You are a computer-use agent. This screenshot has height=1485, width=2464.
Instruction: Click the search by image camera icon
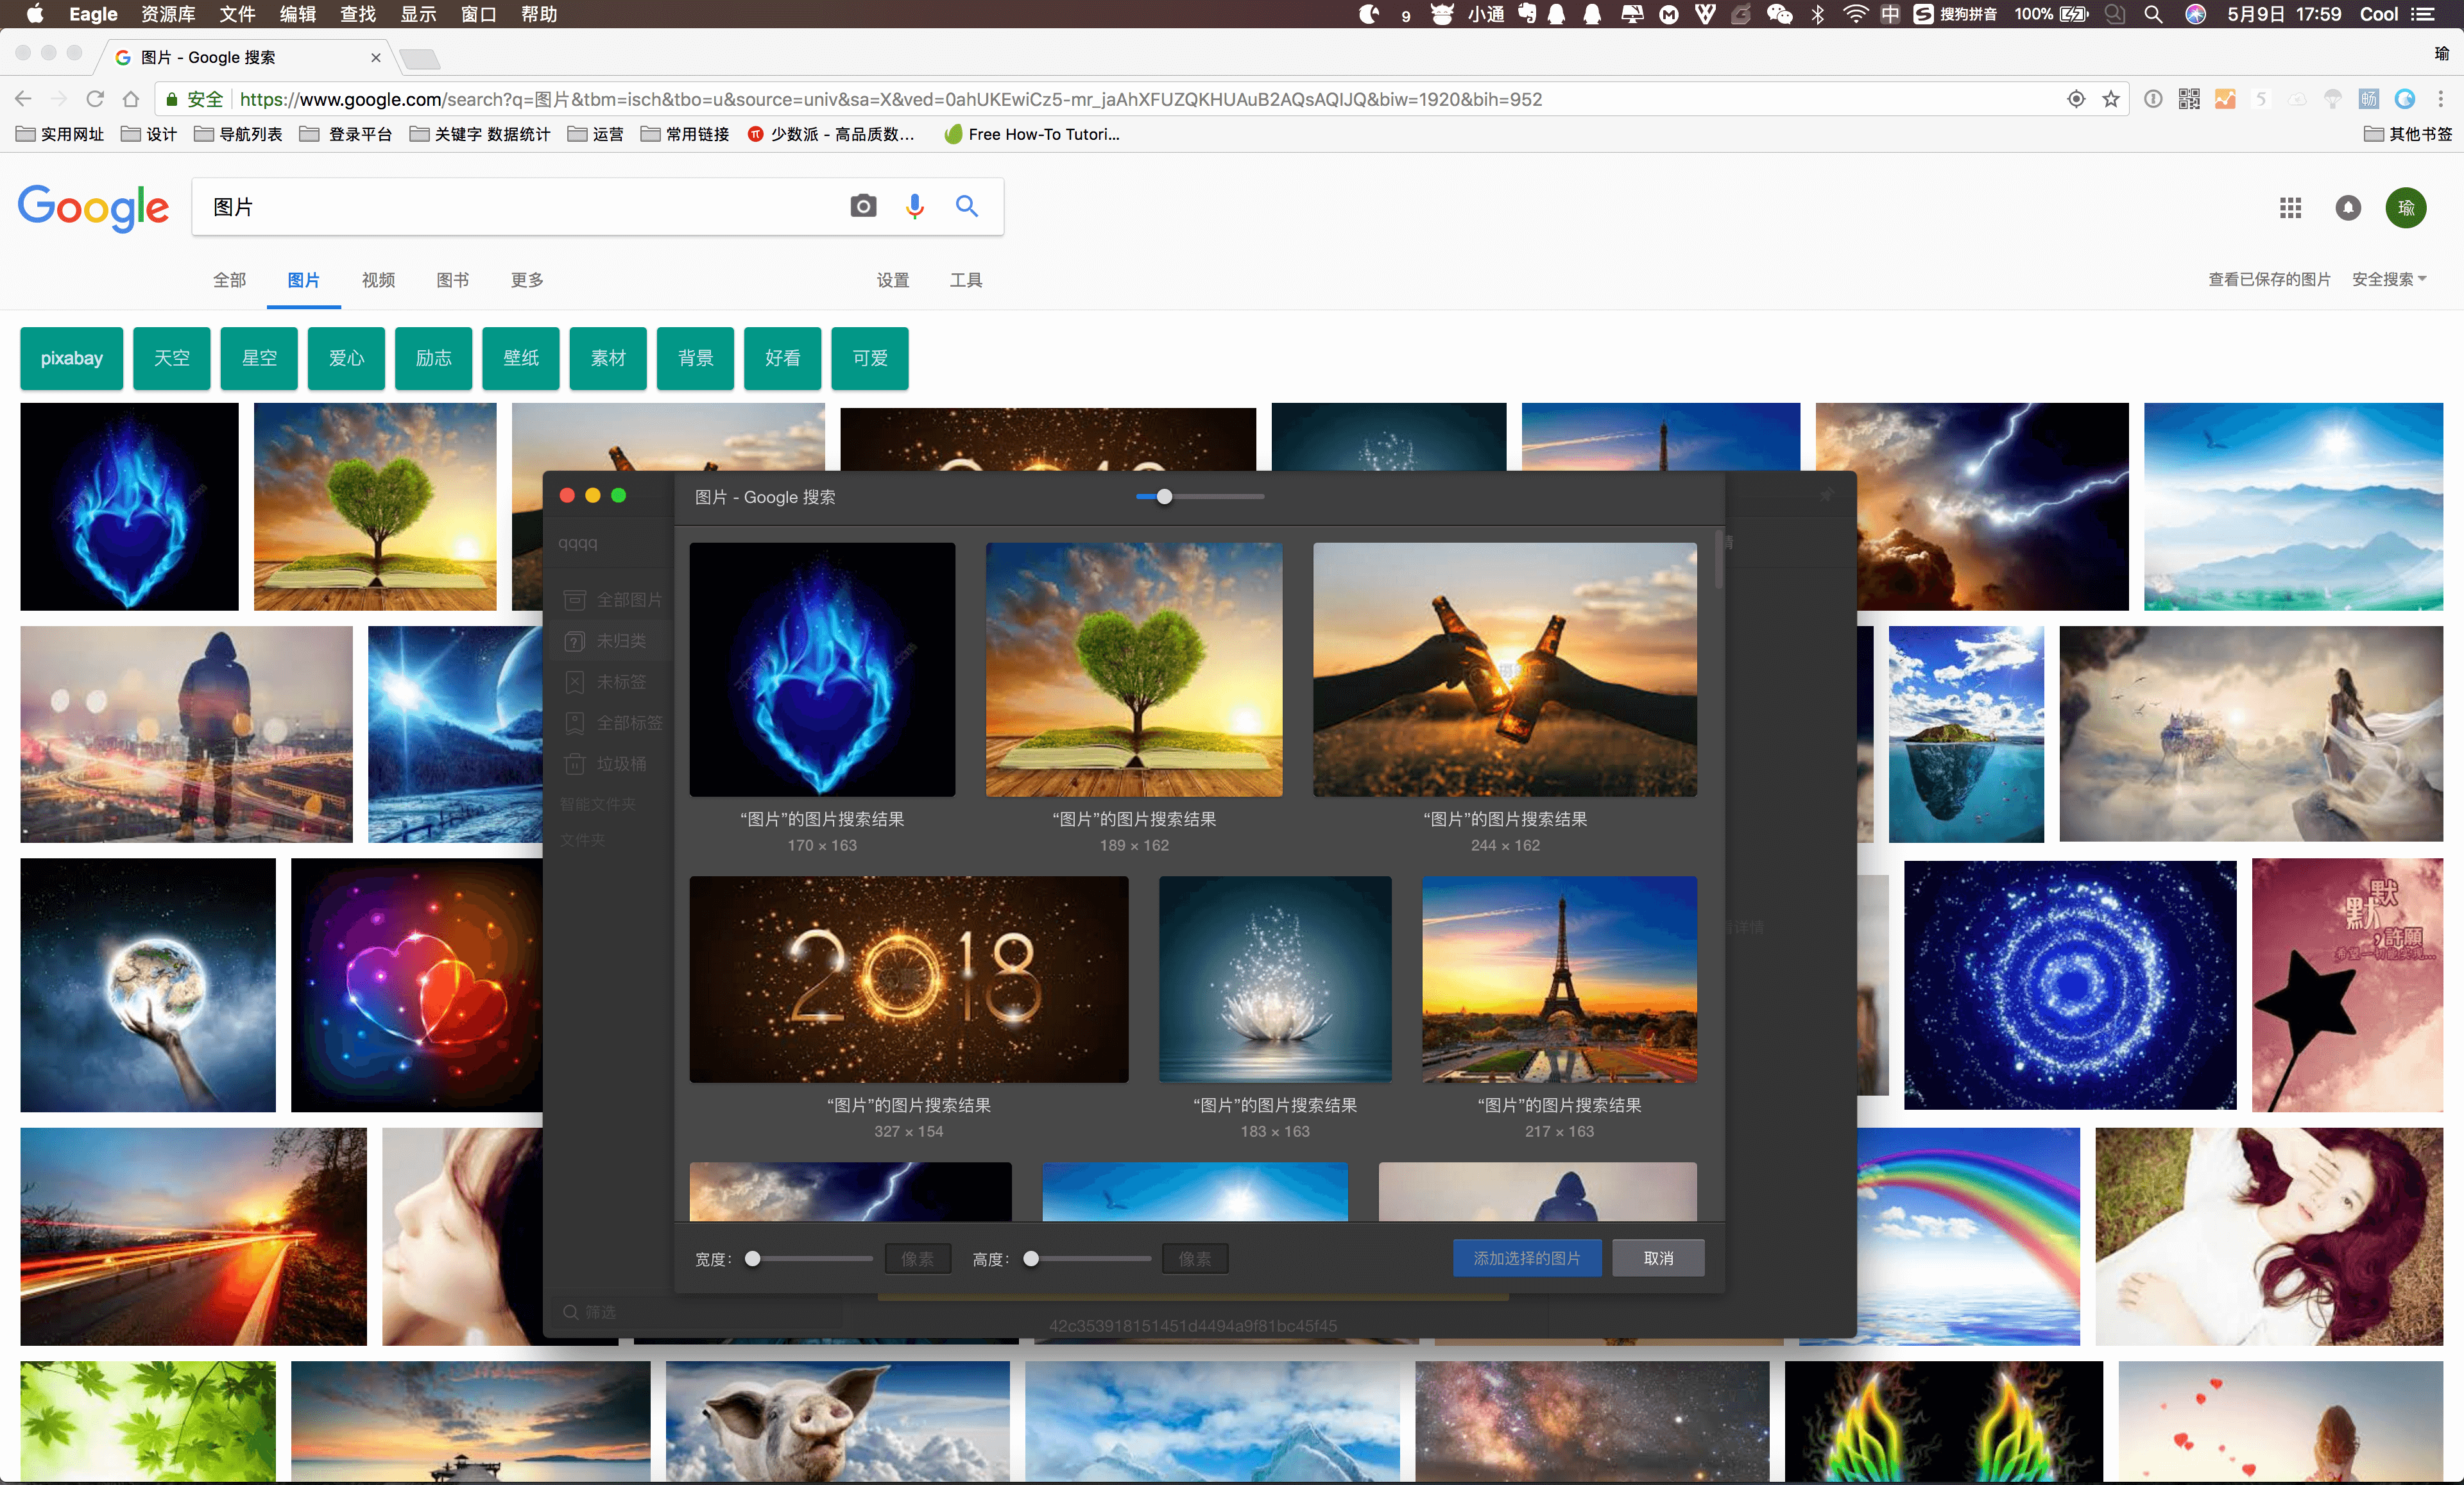(x=863, y=206)
